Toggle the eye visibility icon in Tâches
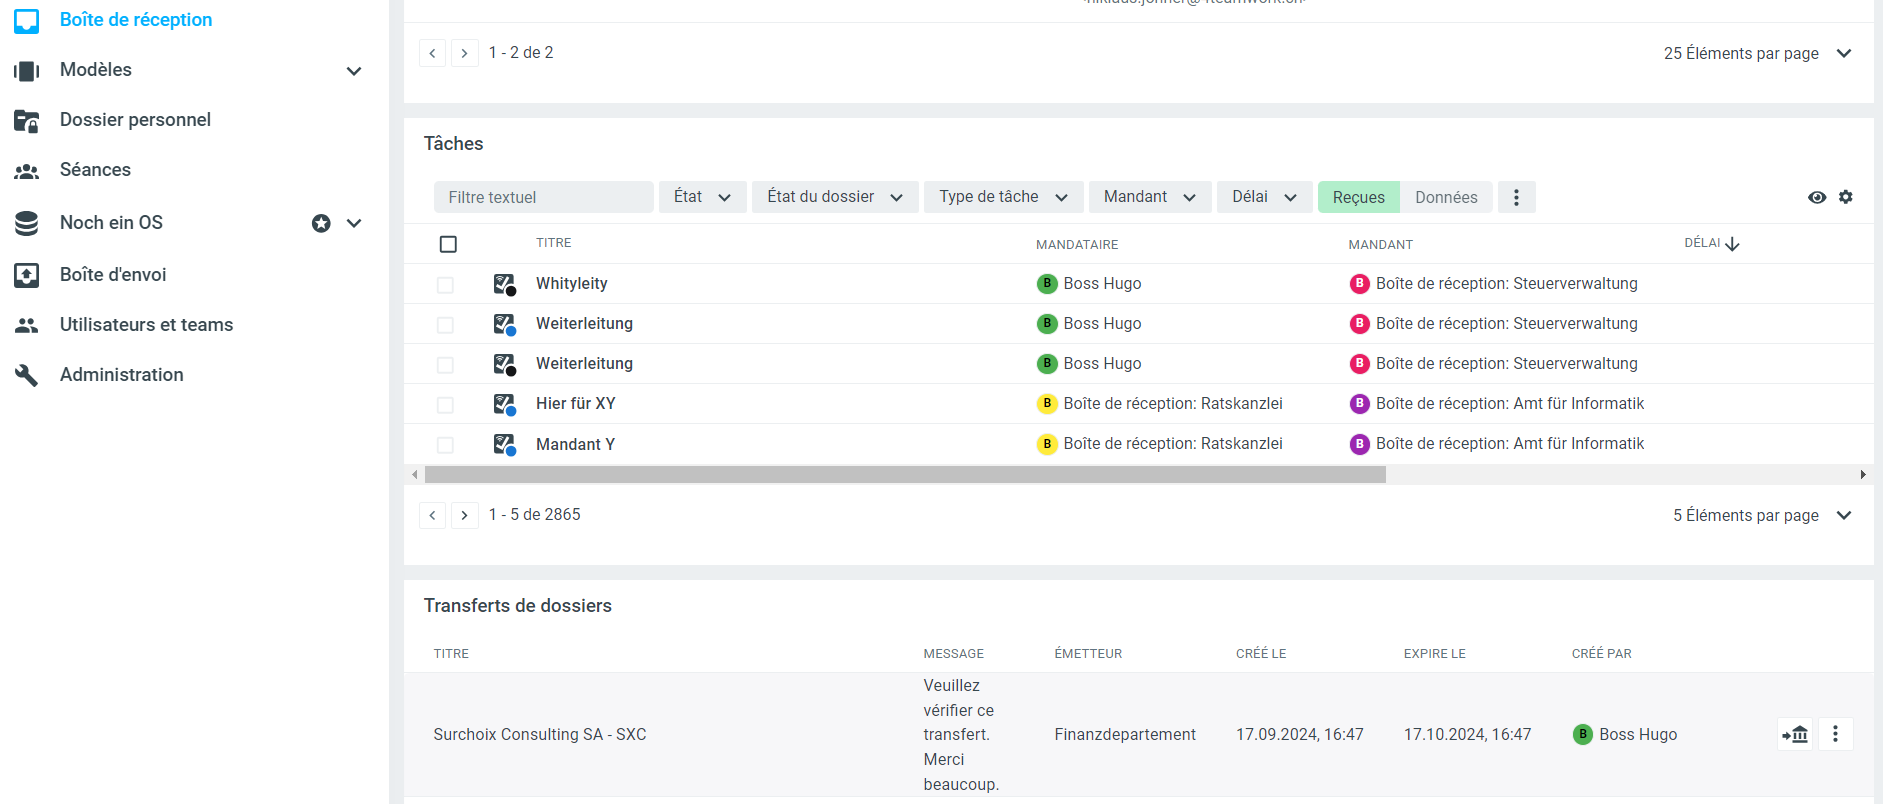 click(1817, 197)
